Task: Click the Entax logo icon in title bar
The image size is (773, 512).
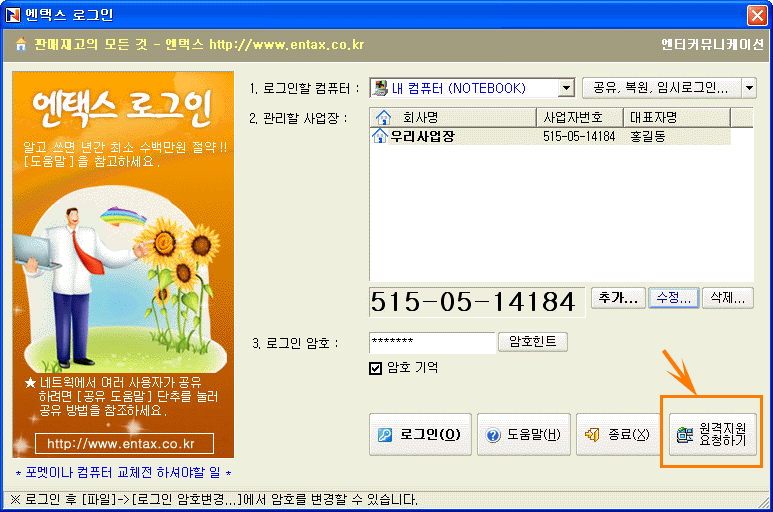Action: (12, 15)
